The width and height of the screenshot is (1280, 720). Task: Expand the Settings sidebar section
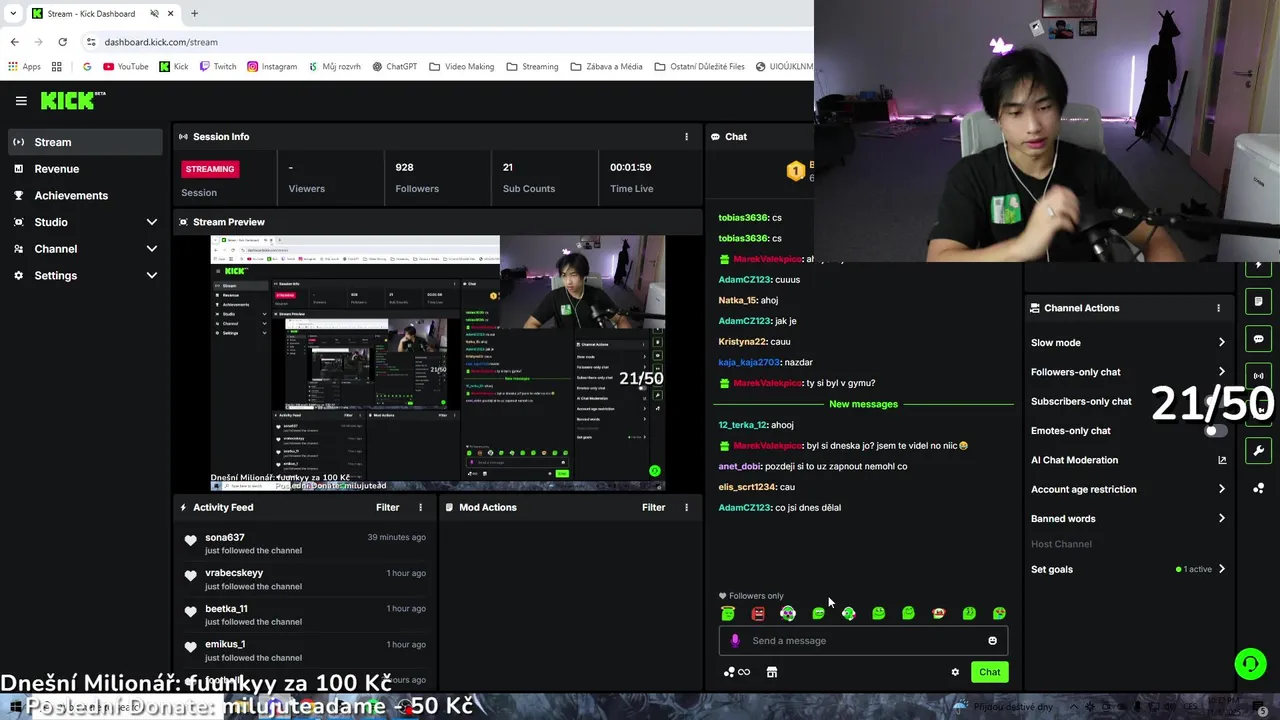(x=152, y=275)
